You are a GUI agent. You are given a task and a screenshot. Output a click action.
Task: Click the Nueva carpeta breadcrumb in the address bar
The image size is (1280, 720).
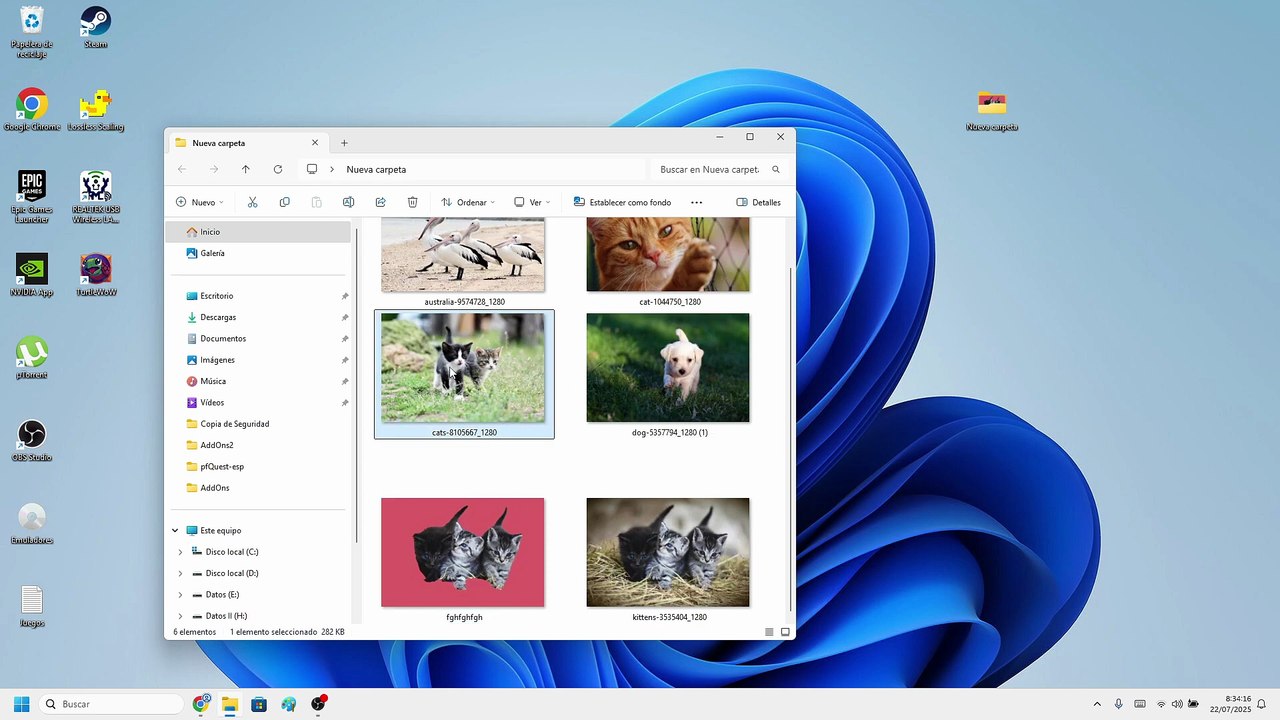(376, 170)
